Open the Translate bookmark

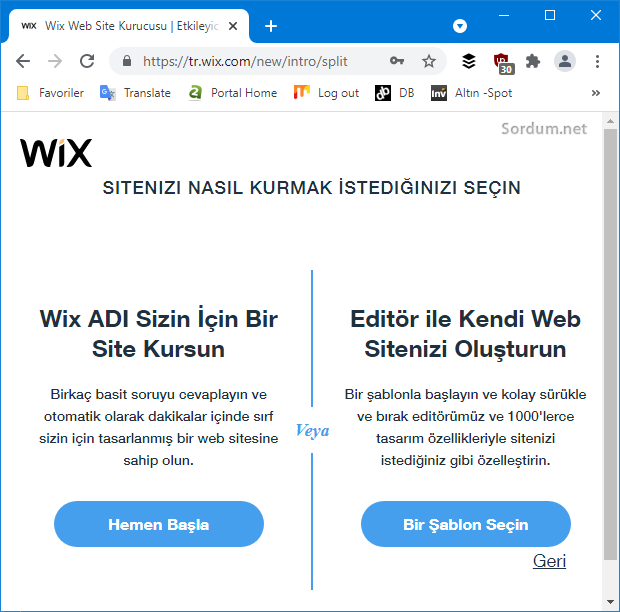click(135, 93)
